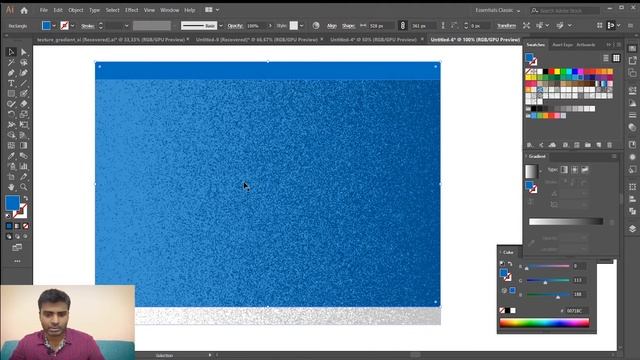Swap fill and stroke arrow icon
Image resolution: width=640 pixels, height=360 pixels.
[25, 198]
